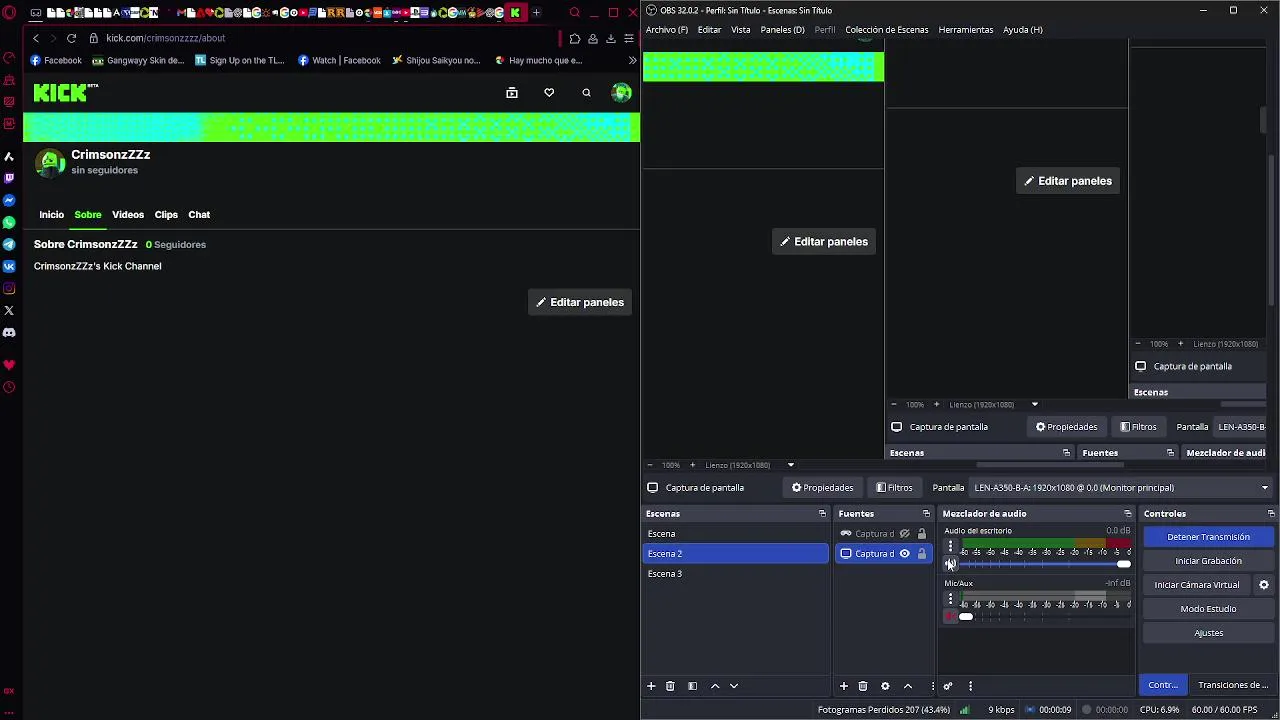Open the Editar menu in OBS
Viewport: 1280px width, 720px height.
click(x=709, y=30)
